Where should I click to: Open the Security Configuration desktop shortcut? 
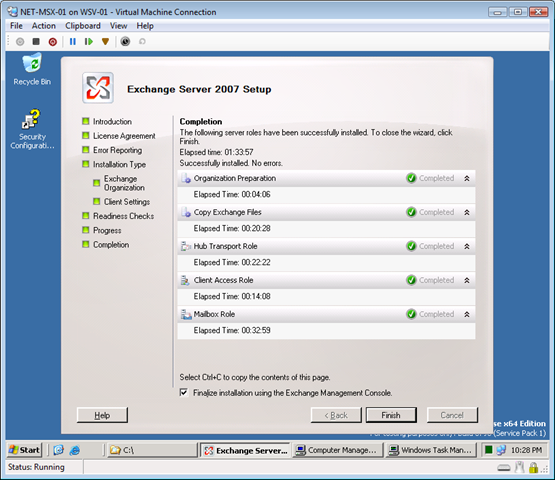pyautogui.click(x=32, y=129)
